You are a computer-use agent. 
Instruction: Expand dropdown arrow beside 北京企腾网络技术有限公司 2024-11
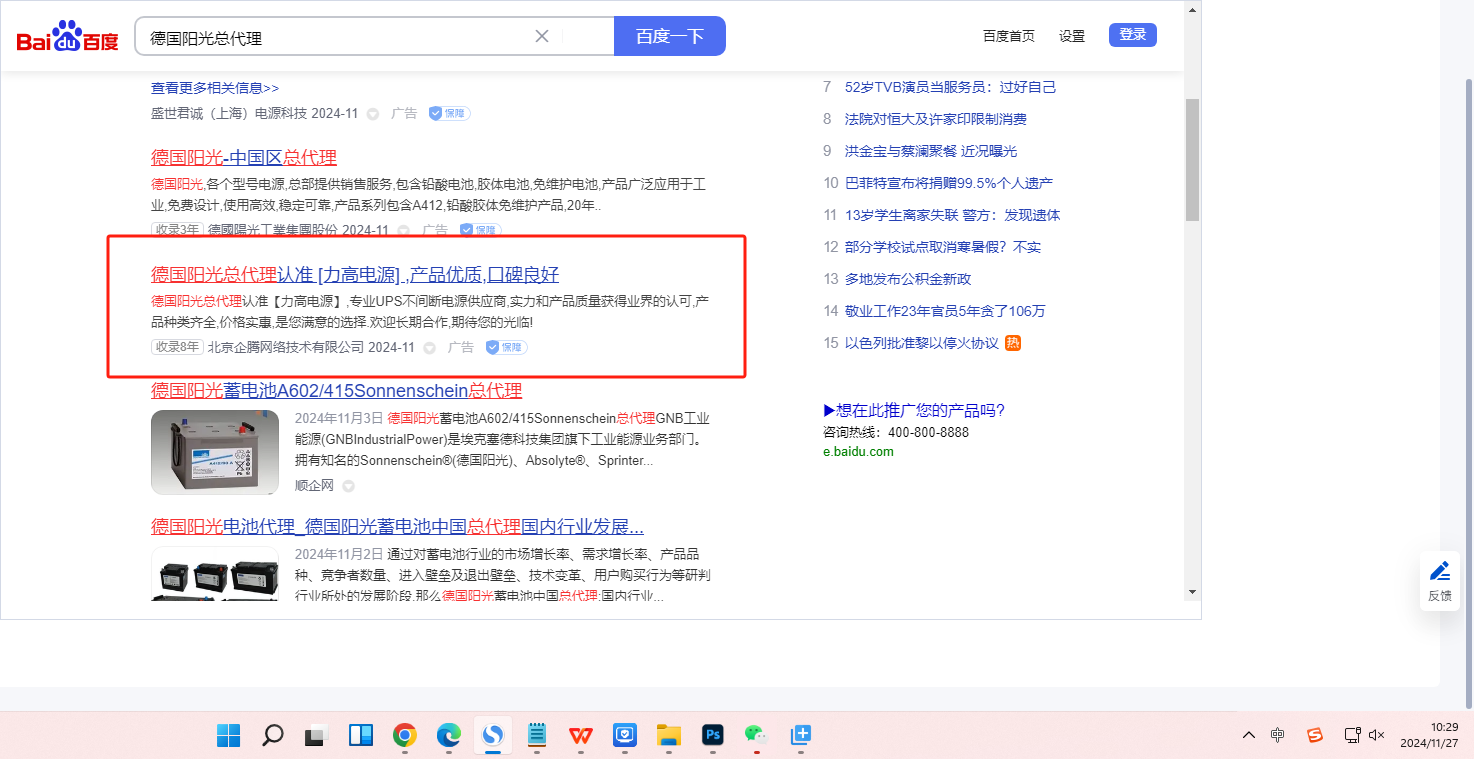(429, 348)
